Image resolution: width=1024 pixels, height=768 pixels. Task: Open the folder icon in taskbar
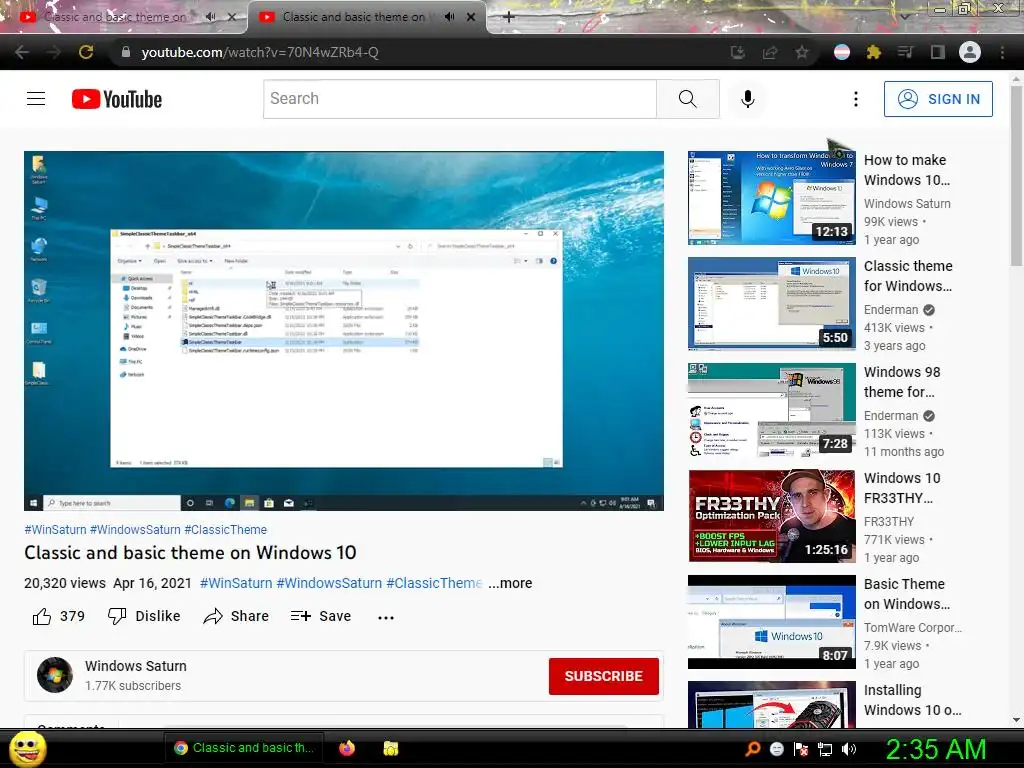pyautogui.click(x=391, y=748)
